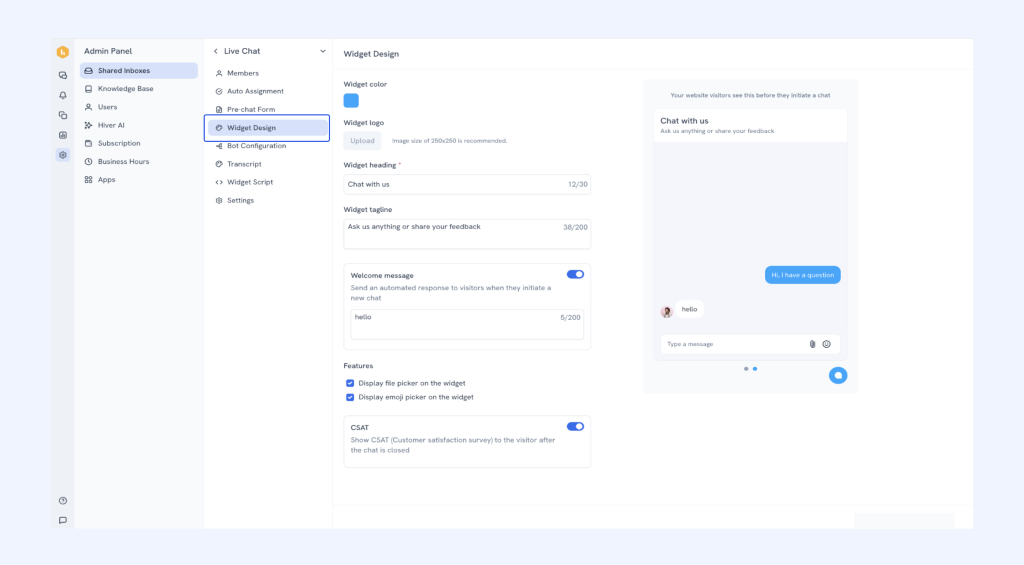Image resolution: width=1024 pixels, height=565 pixels.
Task: Uncheck Display emoji picker on the widget
Action: pyautogui.click(x=350, y=397)
